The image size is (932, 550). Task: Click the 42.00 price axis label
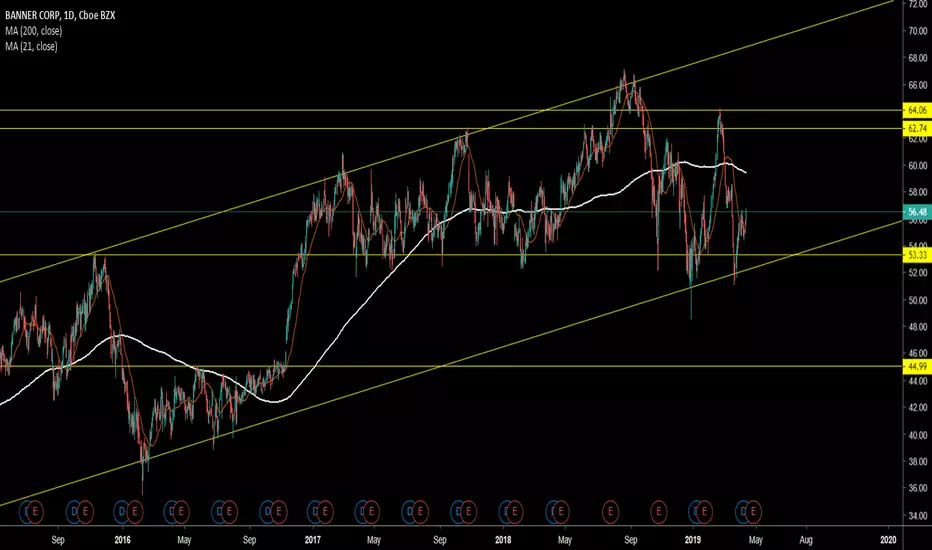(x=918, y=408)
